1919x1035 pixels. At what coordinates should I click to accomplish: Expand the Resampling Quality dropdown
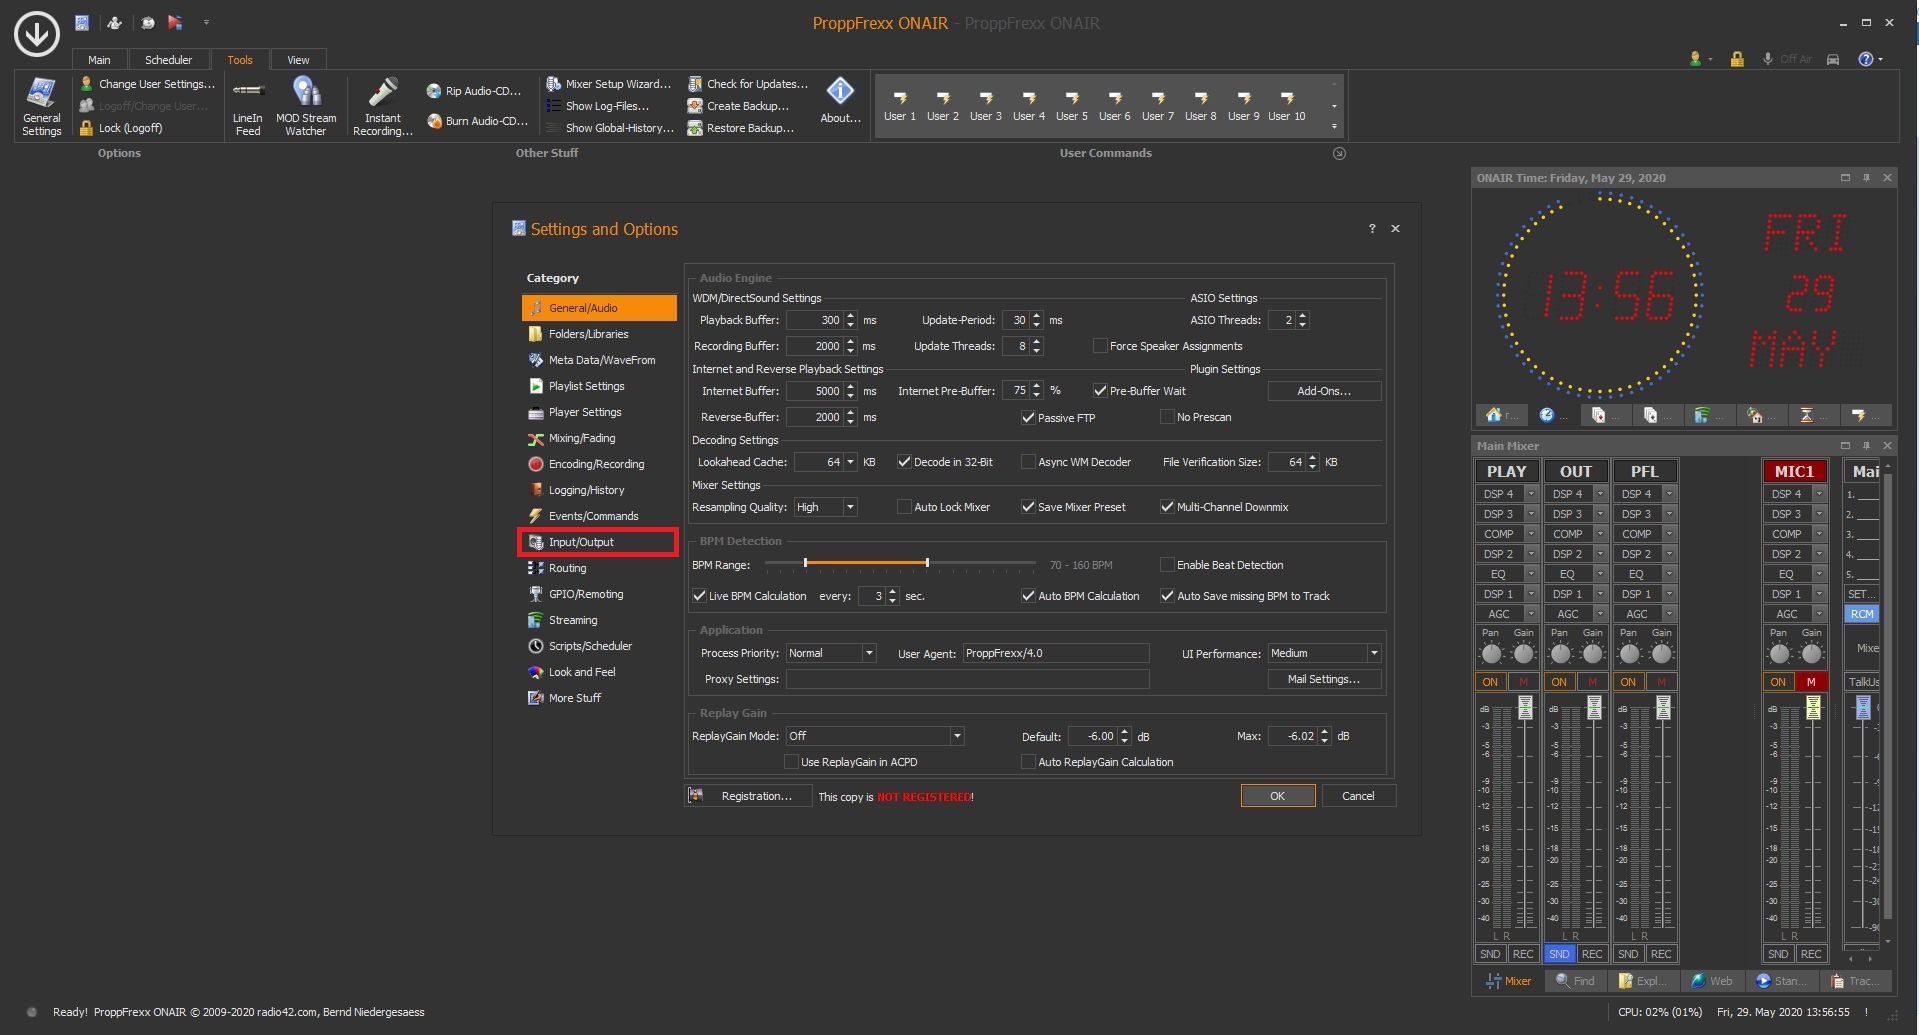[x=850, y=507]
